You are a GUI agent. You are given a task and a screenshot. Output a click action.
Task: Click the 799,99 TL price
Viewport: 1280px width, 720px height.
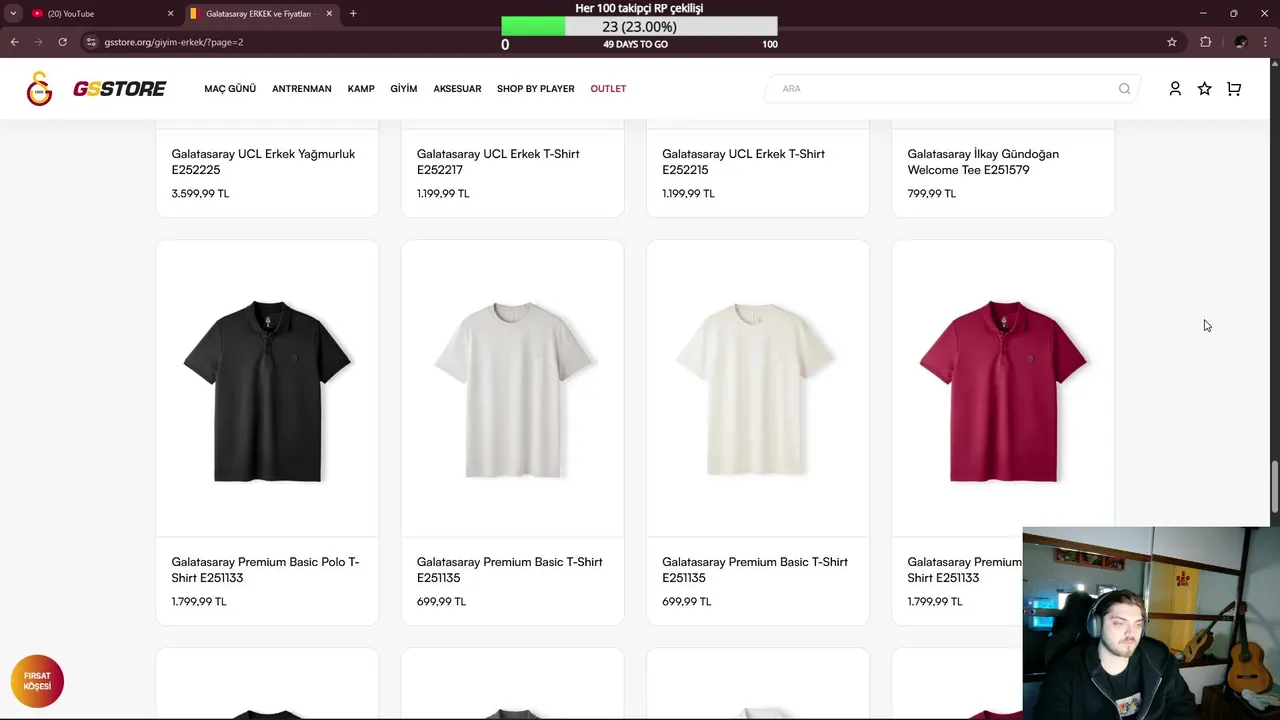[x=931, y=194]
